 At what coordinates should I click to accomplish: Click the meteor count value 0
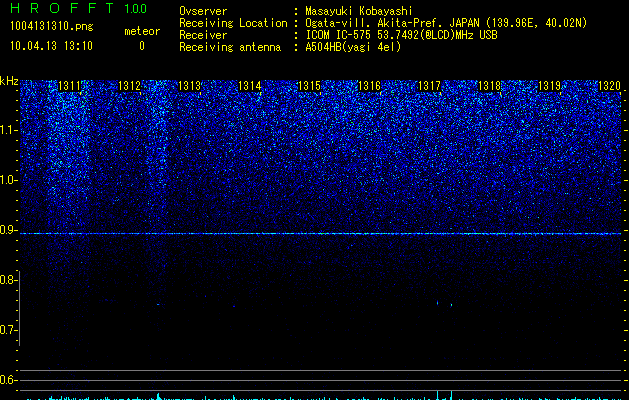click(142, 46)
